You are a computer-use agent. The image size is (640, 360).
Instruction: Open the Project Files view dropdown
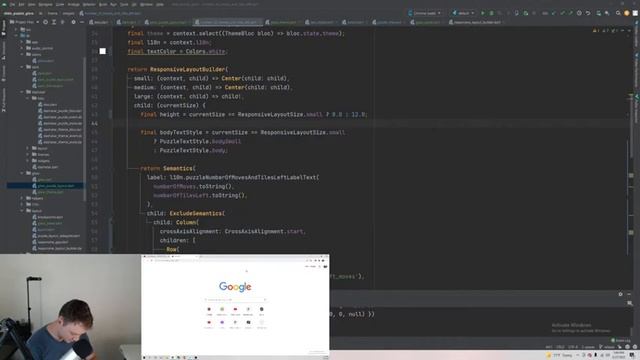click(x=24, y=22)
